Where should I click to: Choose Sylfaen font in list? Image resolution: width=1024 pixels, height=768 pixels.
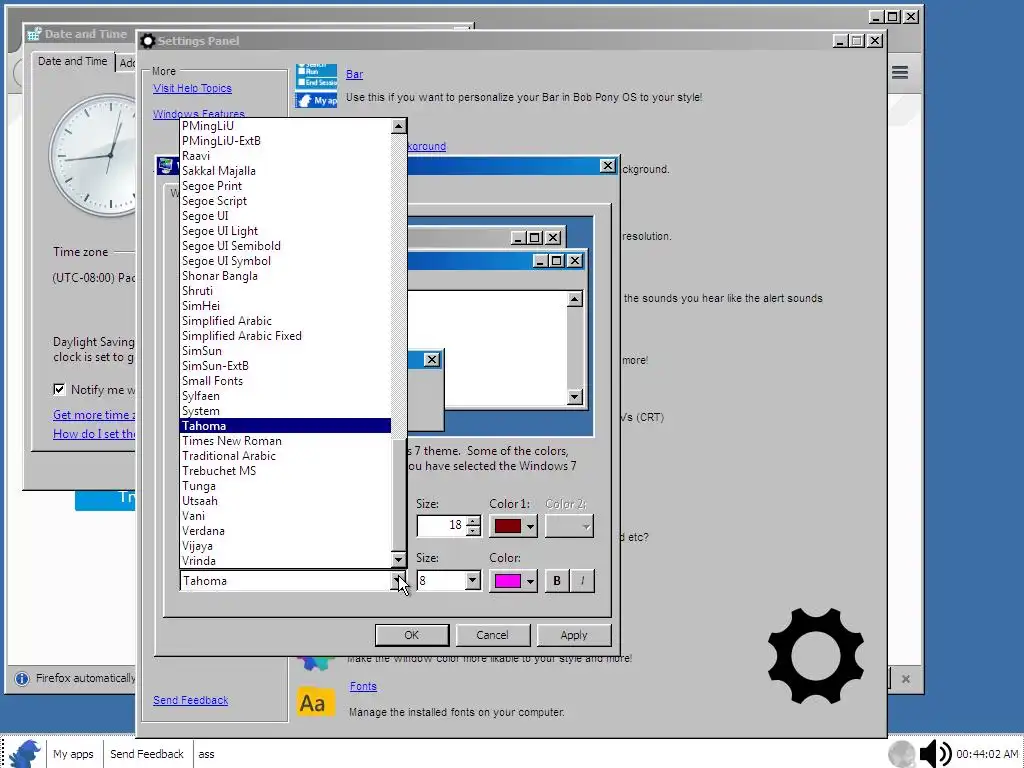coord(285,396)
